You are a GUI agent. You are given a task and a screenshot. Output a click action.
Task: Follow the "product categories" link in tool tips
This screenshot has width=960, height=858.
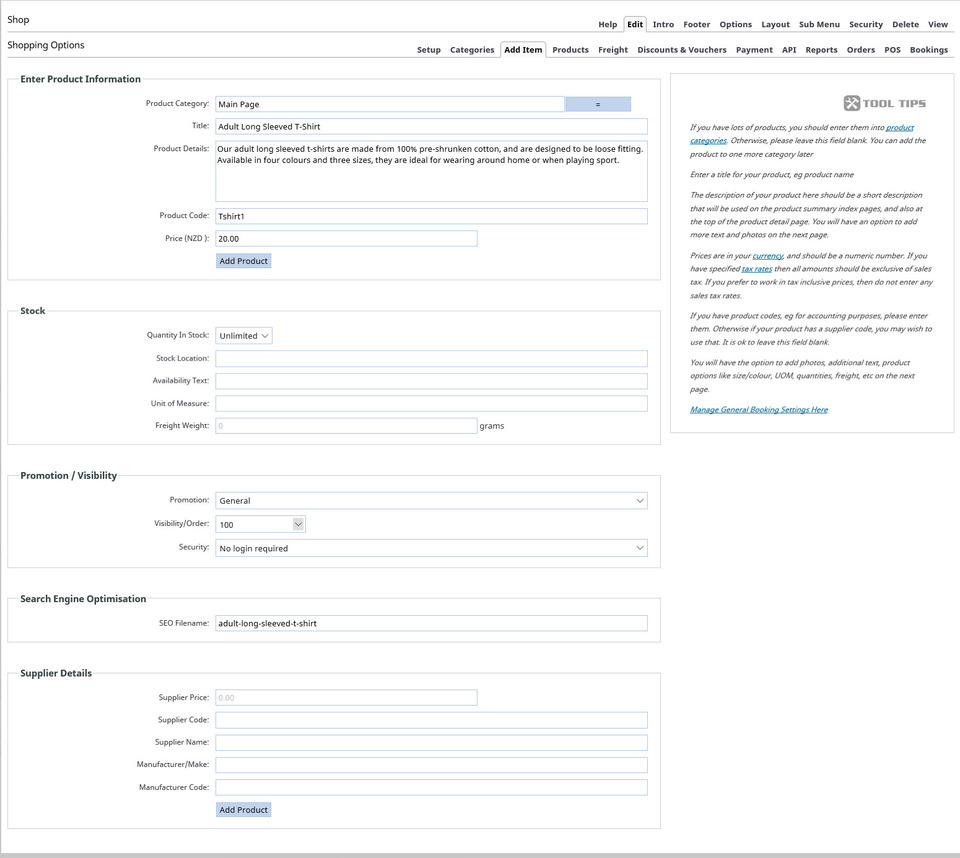coord(899,127)
